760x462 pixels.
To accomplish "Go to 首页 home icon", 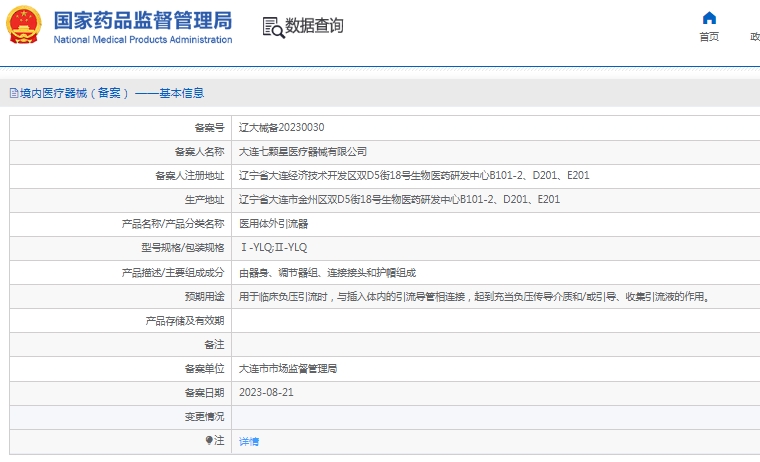I will pos(709,18).
